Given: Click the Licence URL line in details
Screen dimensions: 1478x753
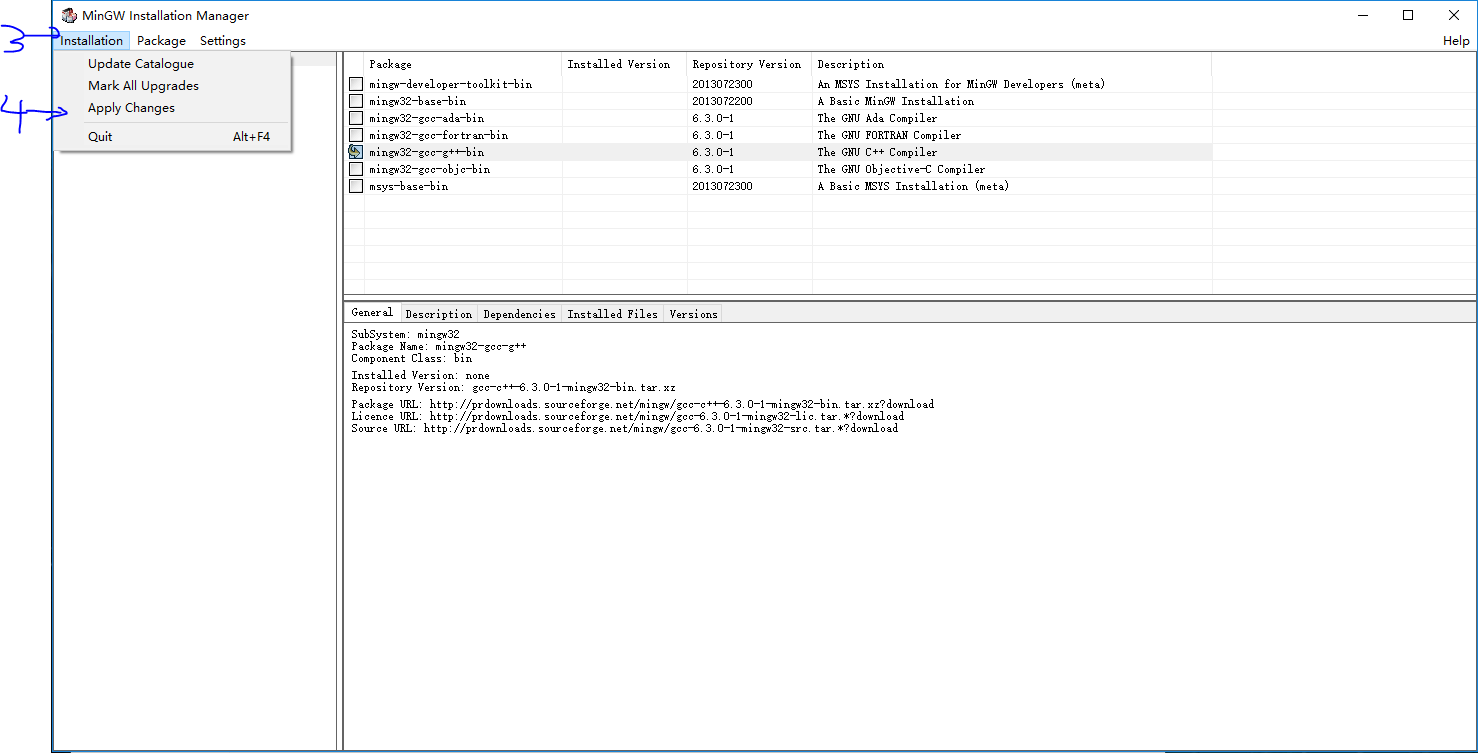Looking at the screenshot, I should pyautogui.click(x=627, y=416).
